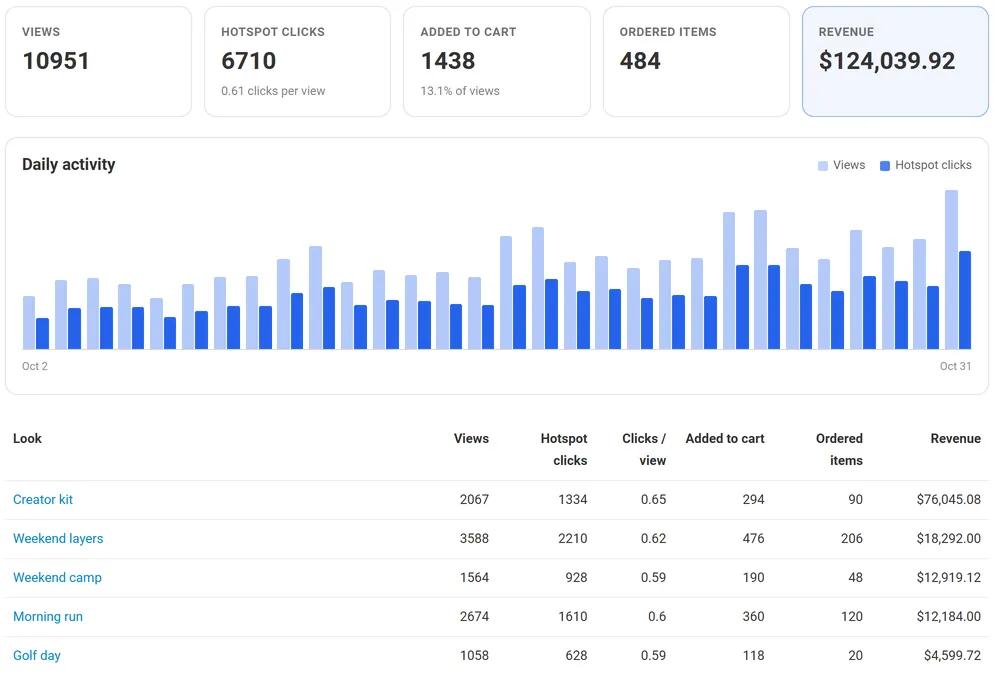Click the Oct 31 axis label
The image size is (995, 680).
956,366
